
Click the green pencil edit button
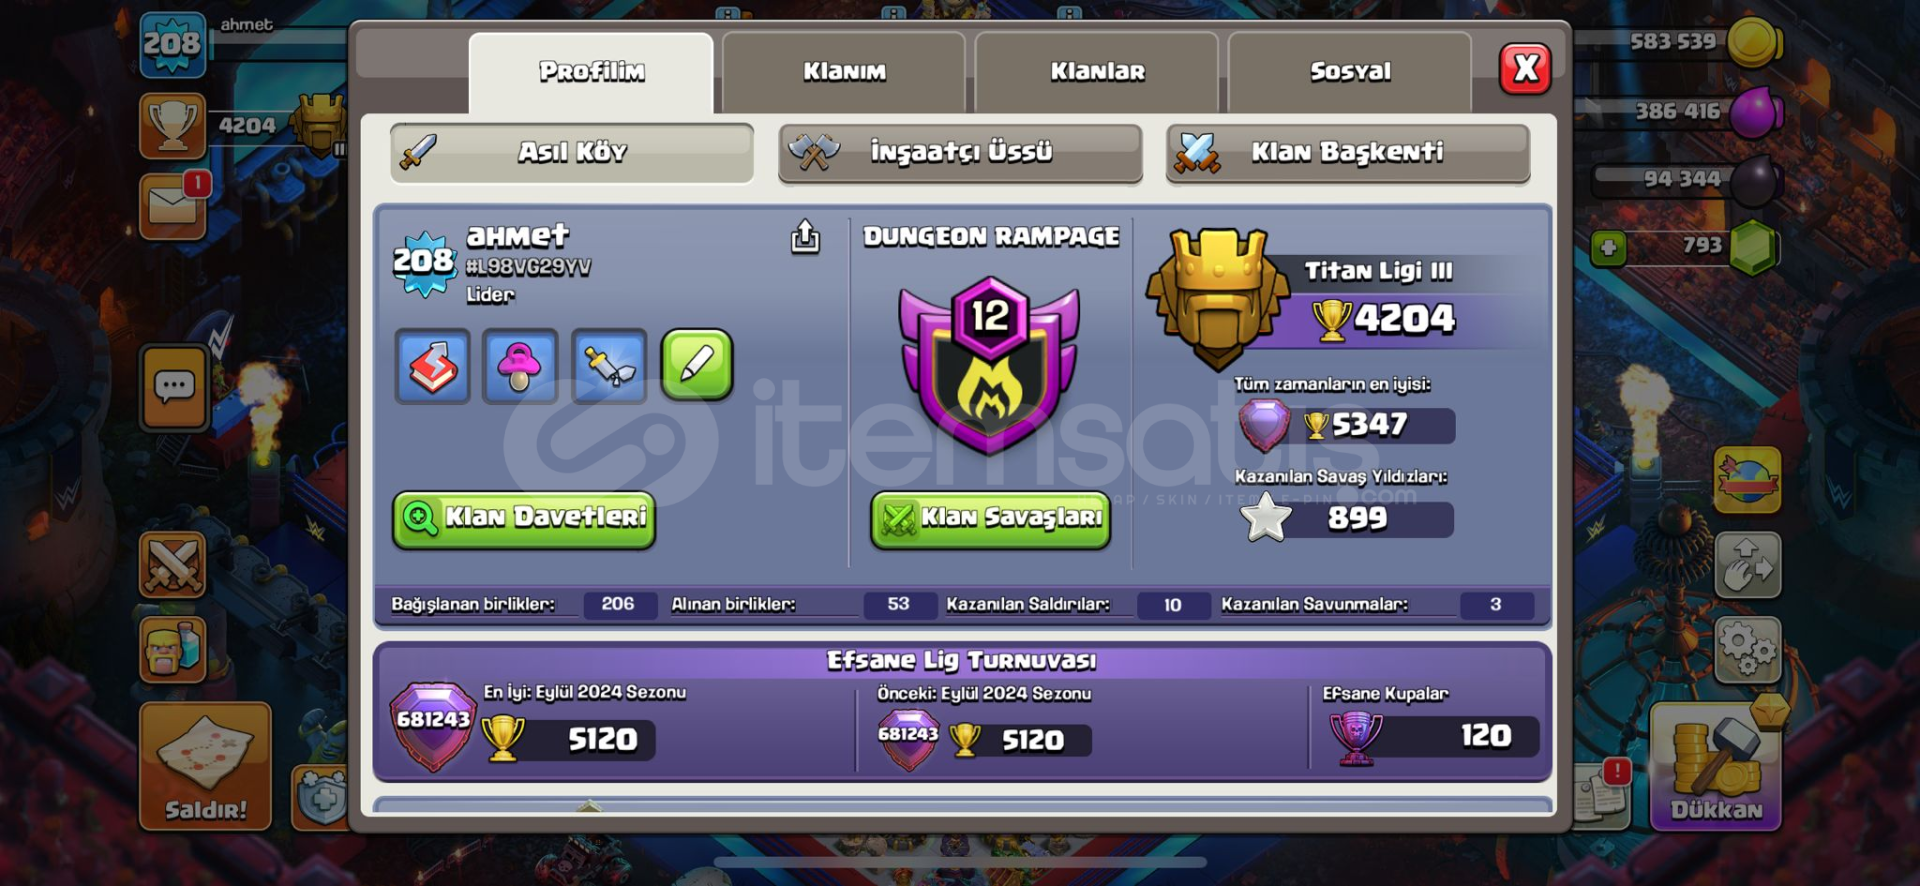click(697, 365)
